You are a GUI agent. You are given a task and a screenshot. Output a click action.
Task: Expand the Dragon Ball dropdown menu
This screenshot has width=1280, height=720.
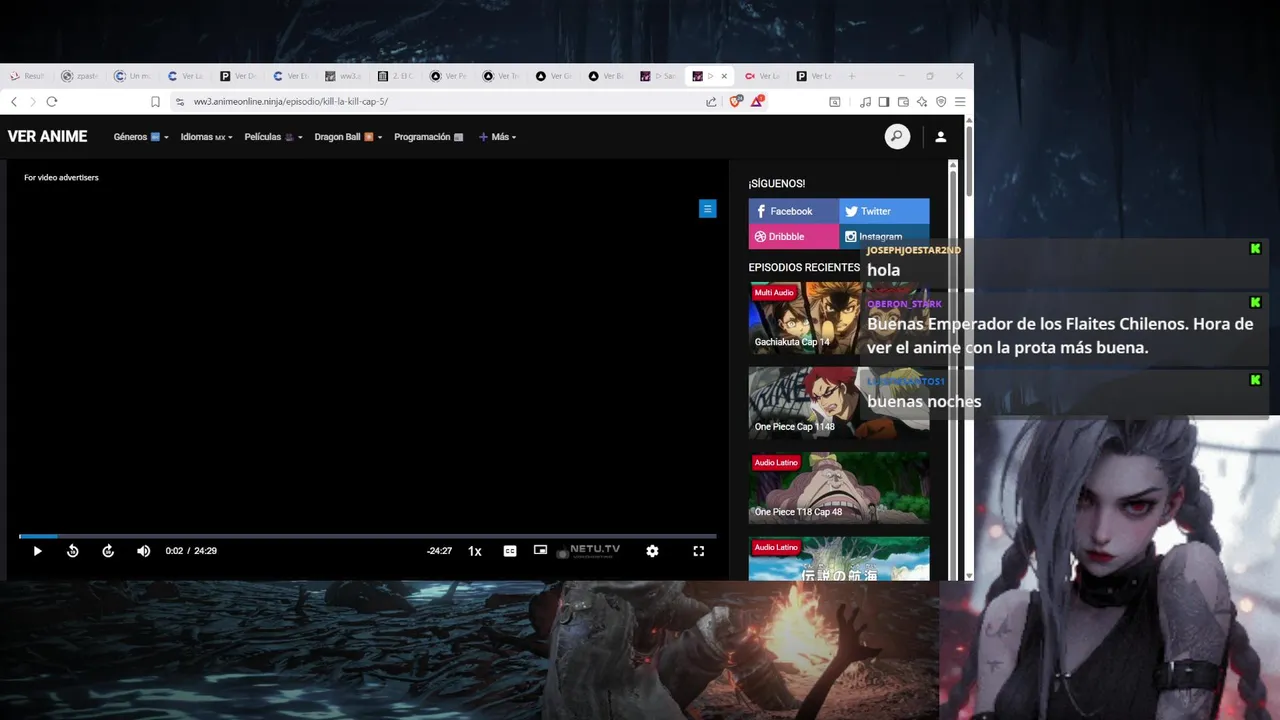[x=348, y=137]
